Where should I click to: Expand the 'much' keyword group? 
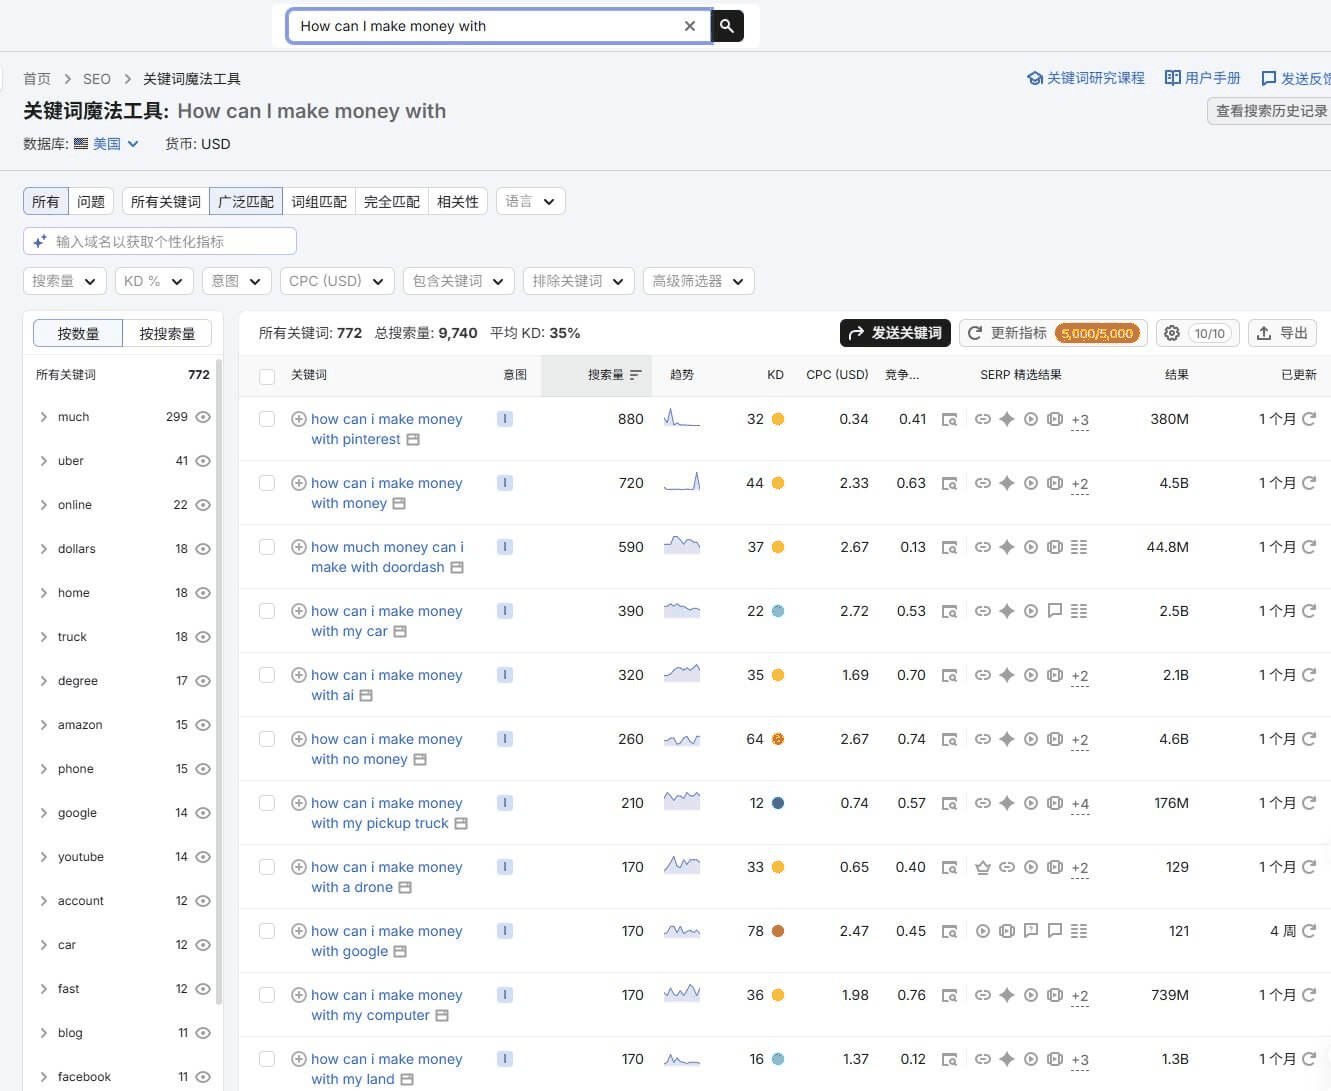[x=43, y=417]
